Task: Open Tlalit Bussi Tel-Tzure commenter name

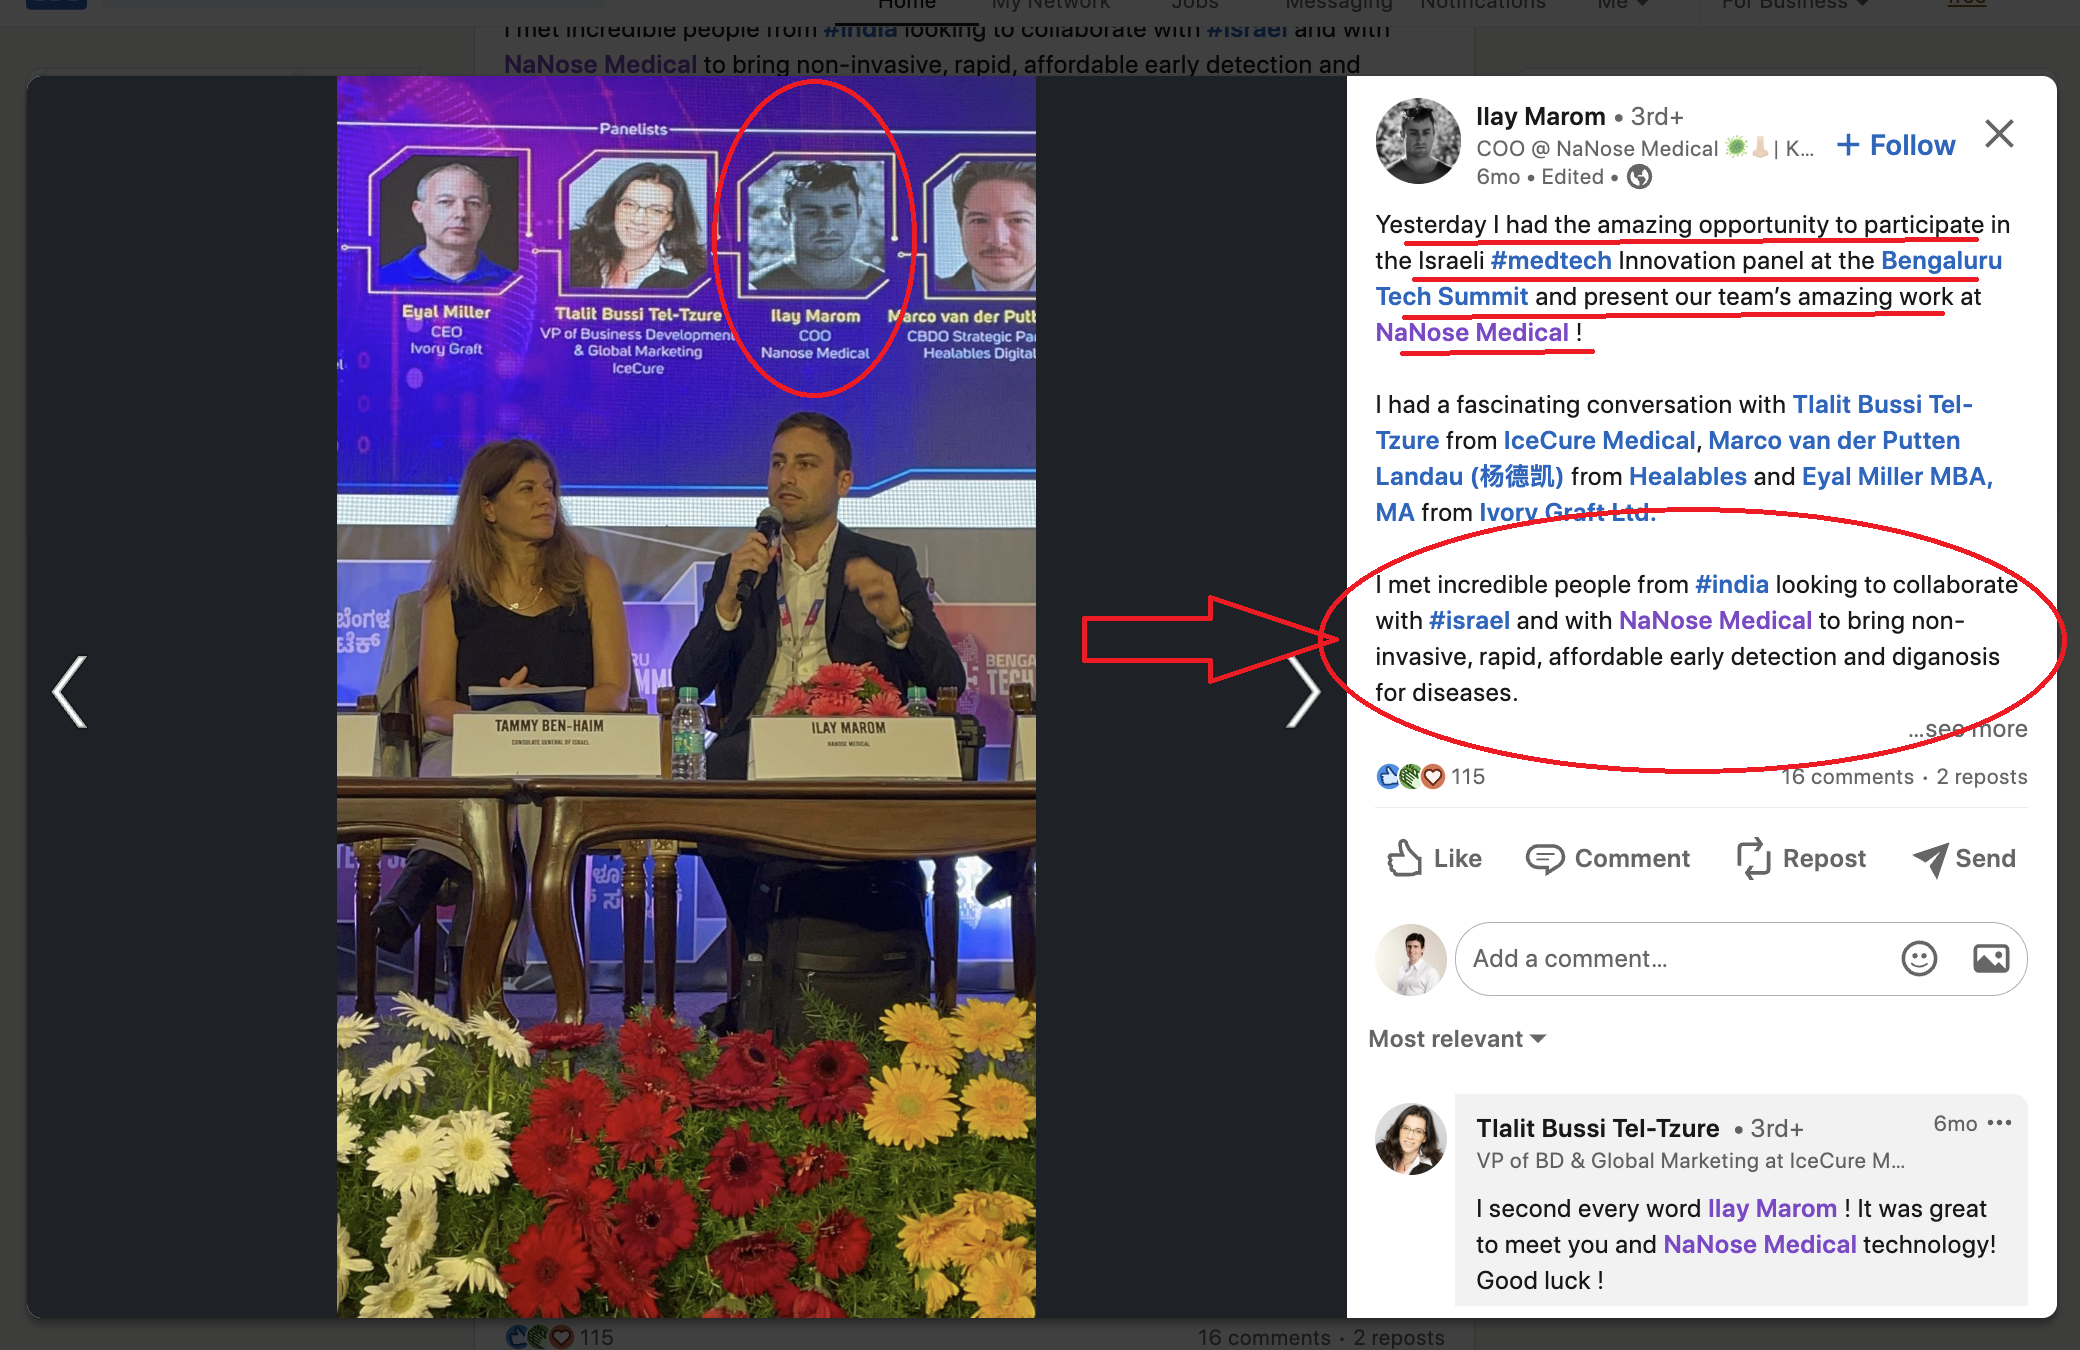Action: (x=1598, y=1129)
